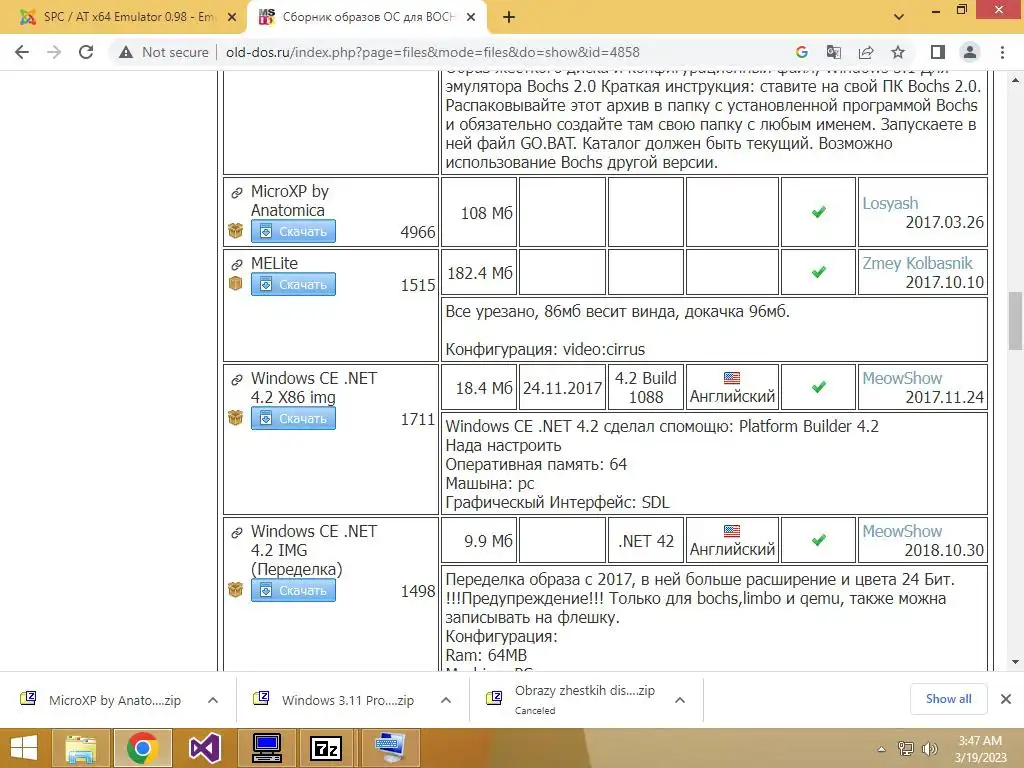Click the 108 Мб size cell

point(479,212)
